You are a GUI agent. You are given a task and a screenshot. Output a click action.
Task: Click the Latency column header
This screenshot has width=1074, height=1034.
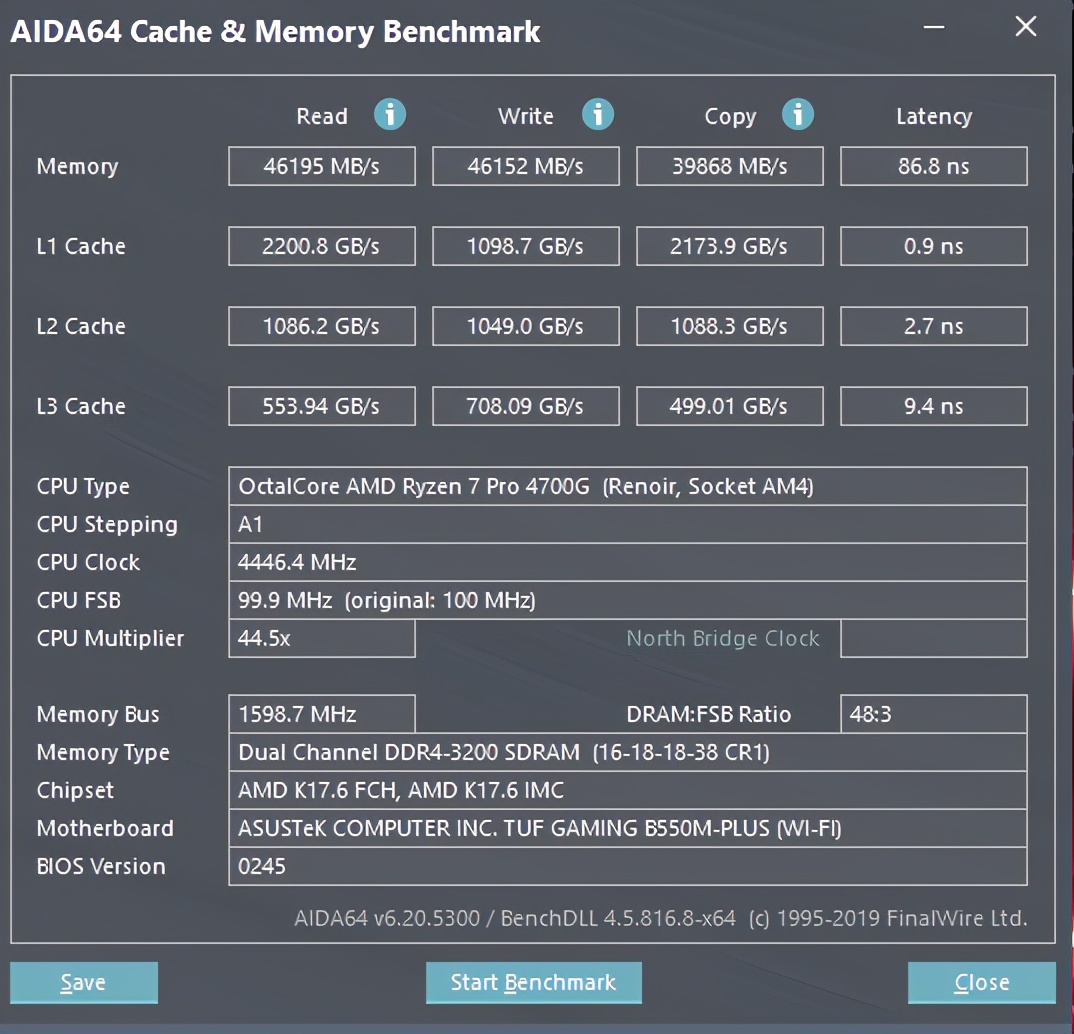tap(934, 117)
